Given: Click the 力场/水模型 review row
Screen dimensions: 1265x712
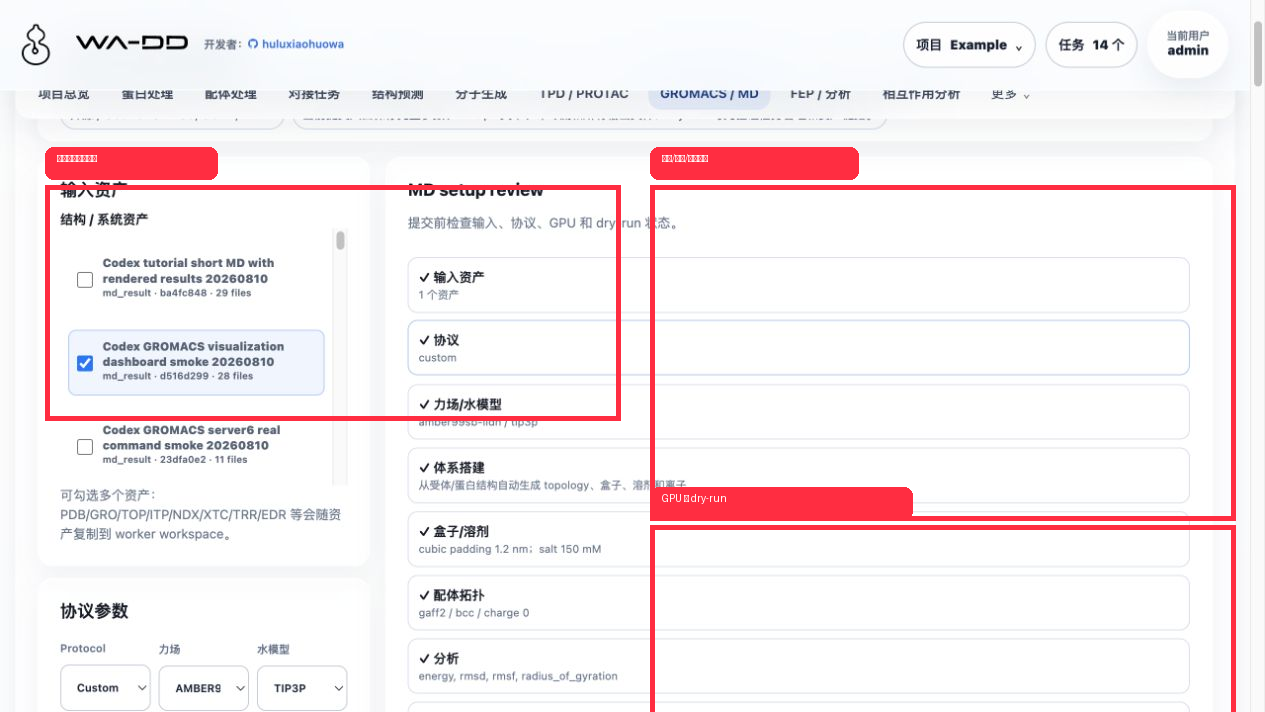Looking at the screenshot, I should [799, 412].
